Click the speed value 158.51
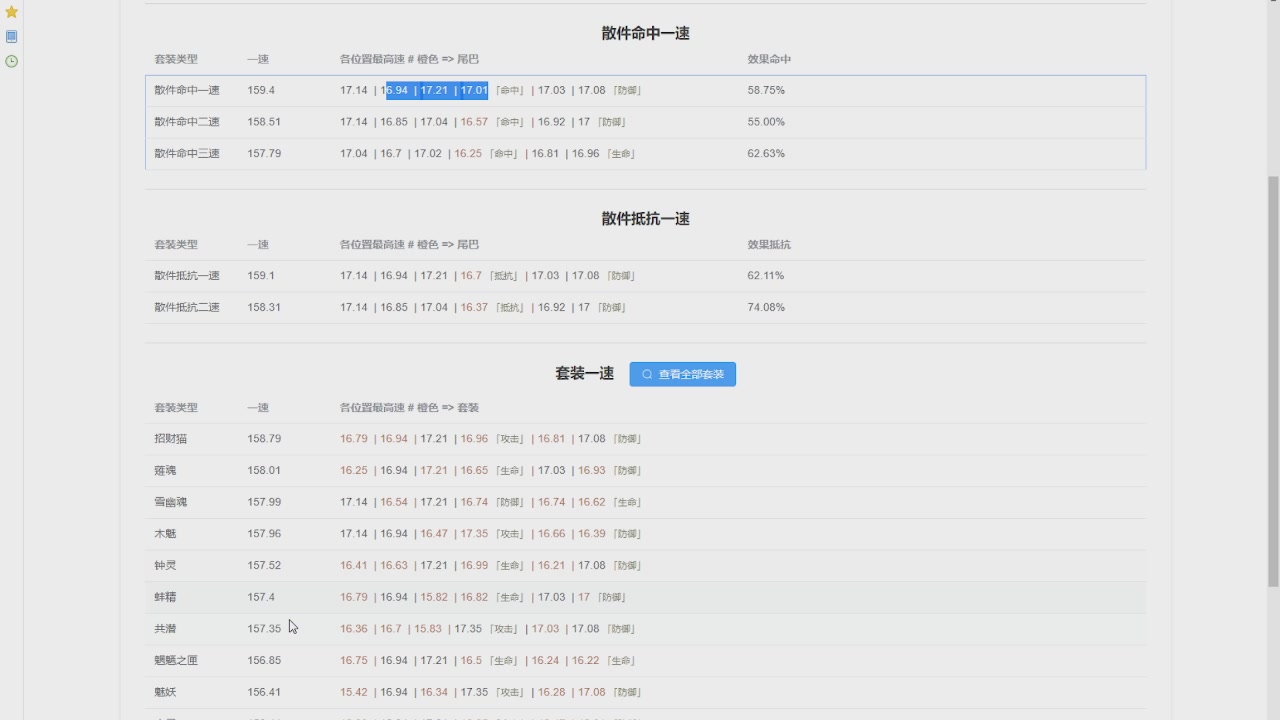1280x720 pixels. (264, 122)
